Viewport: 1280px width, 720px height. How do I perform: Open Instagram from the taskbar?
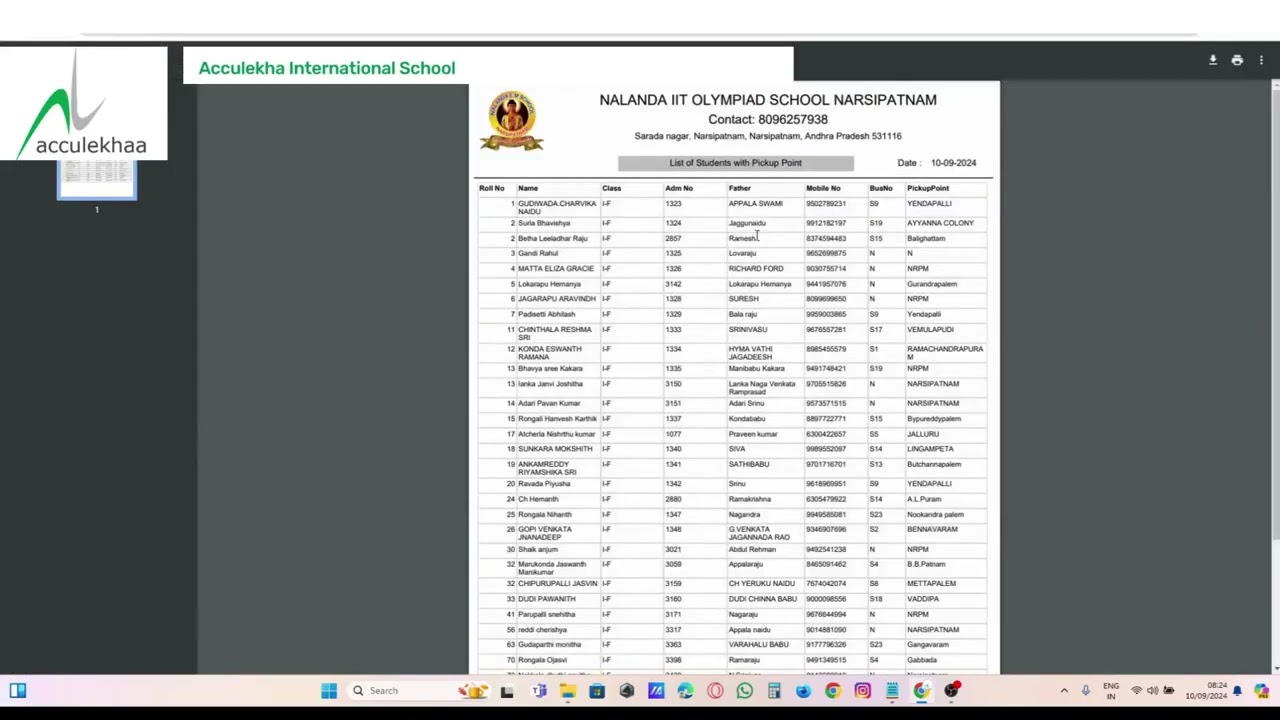tap(862, 690)
